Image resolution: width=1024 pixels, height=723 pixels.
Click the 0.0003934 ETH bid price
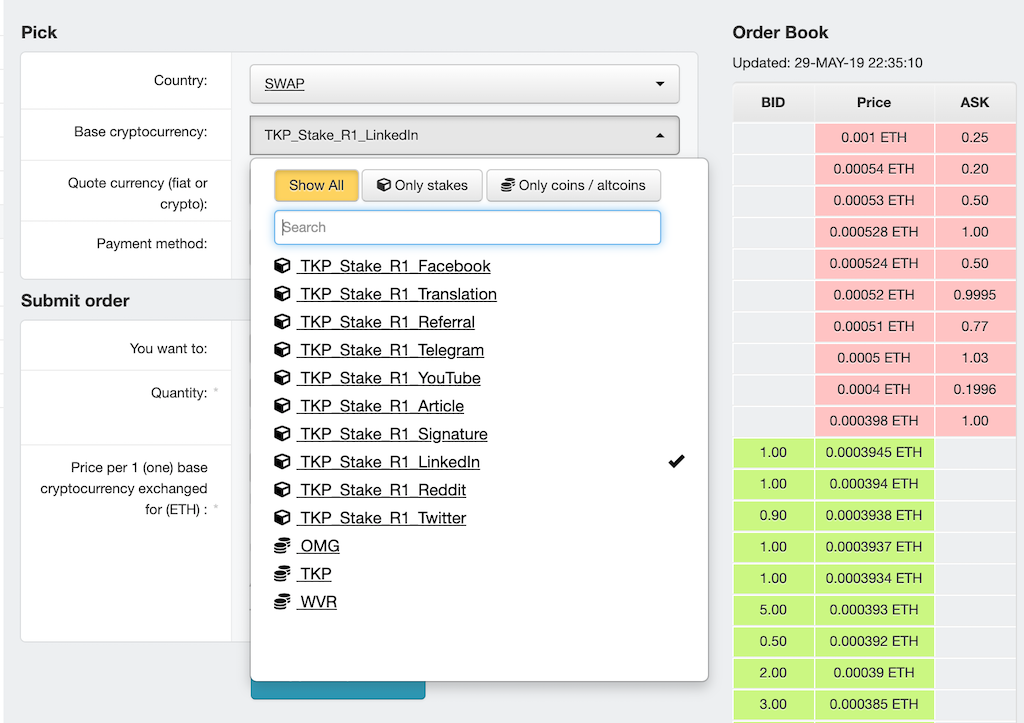(874, 578)
